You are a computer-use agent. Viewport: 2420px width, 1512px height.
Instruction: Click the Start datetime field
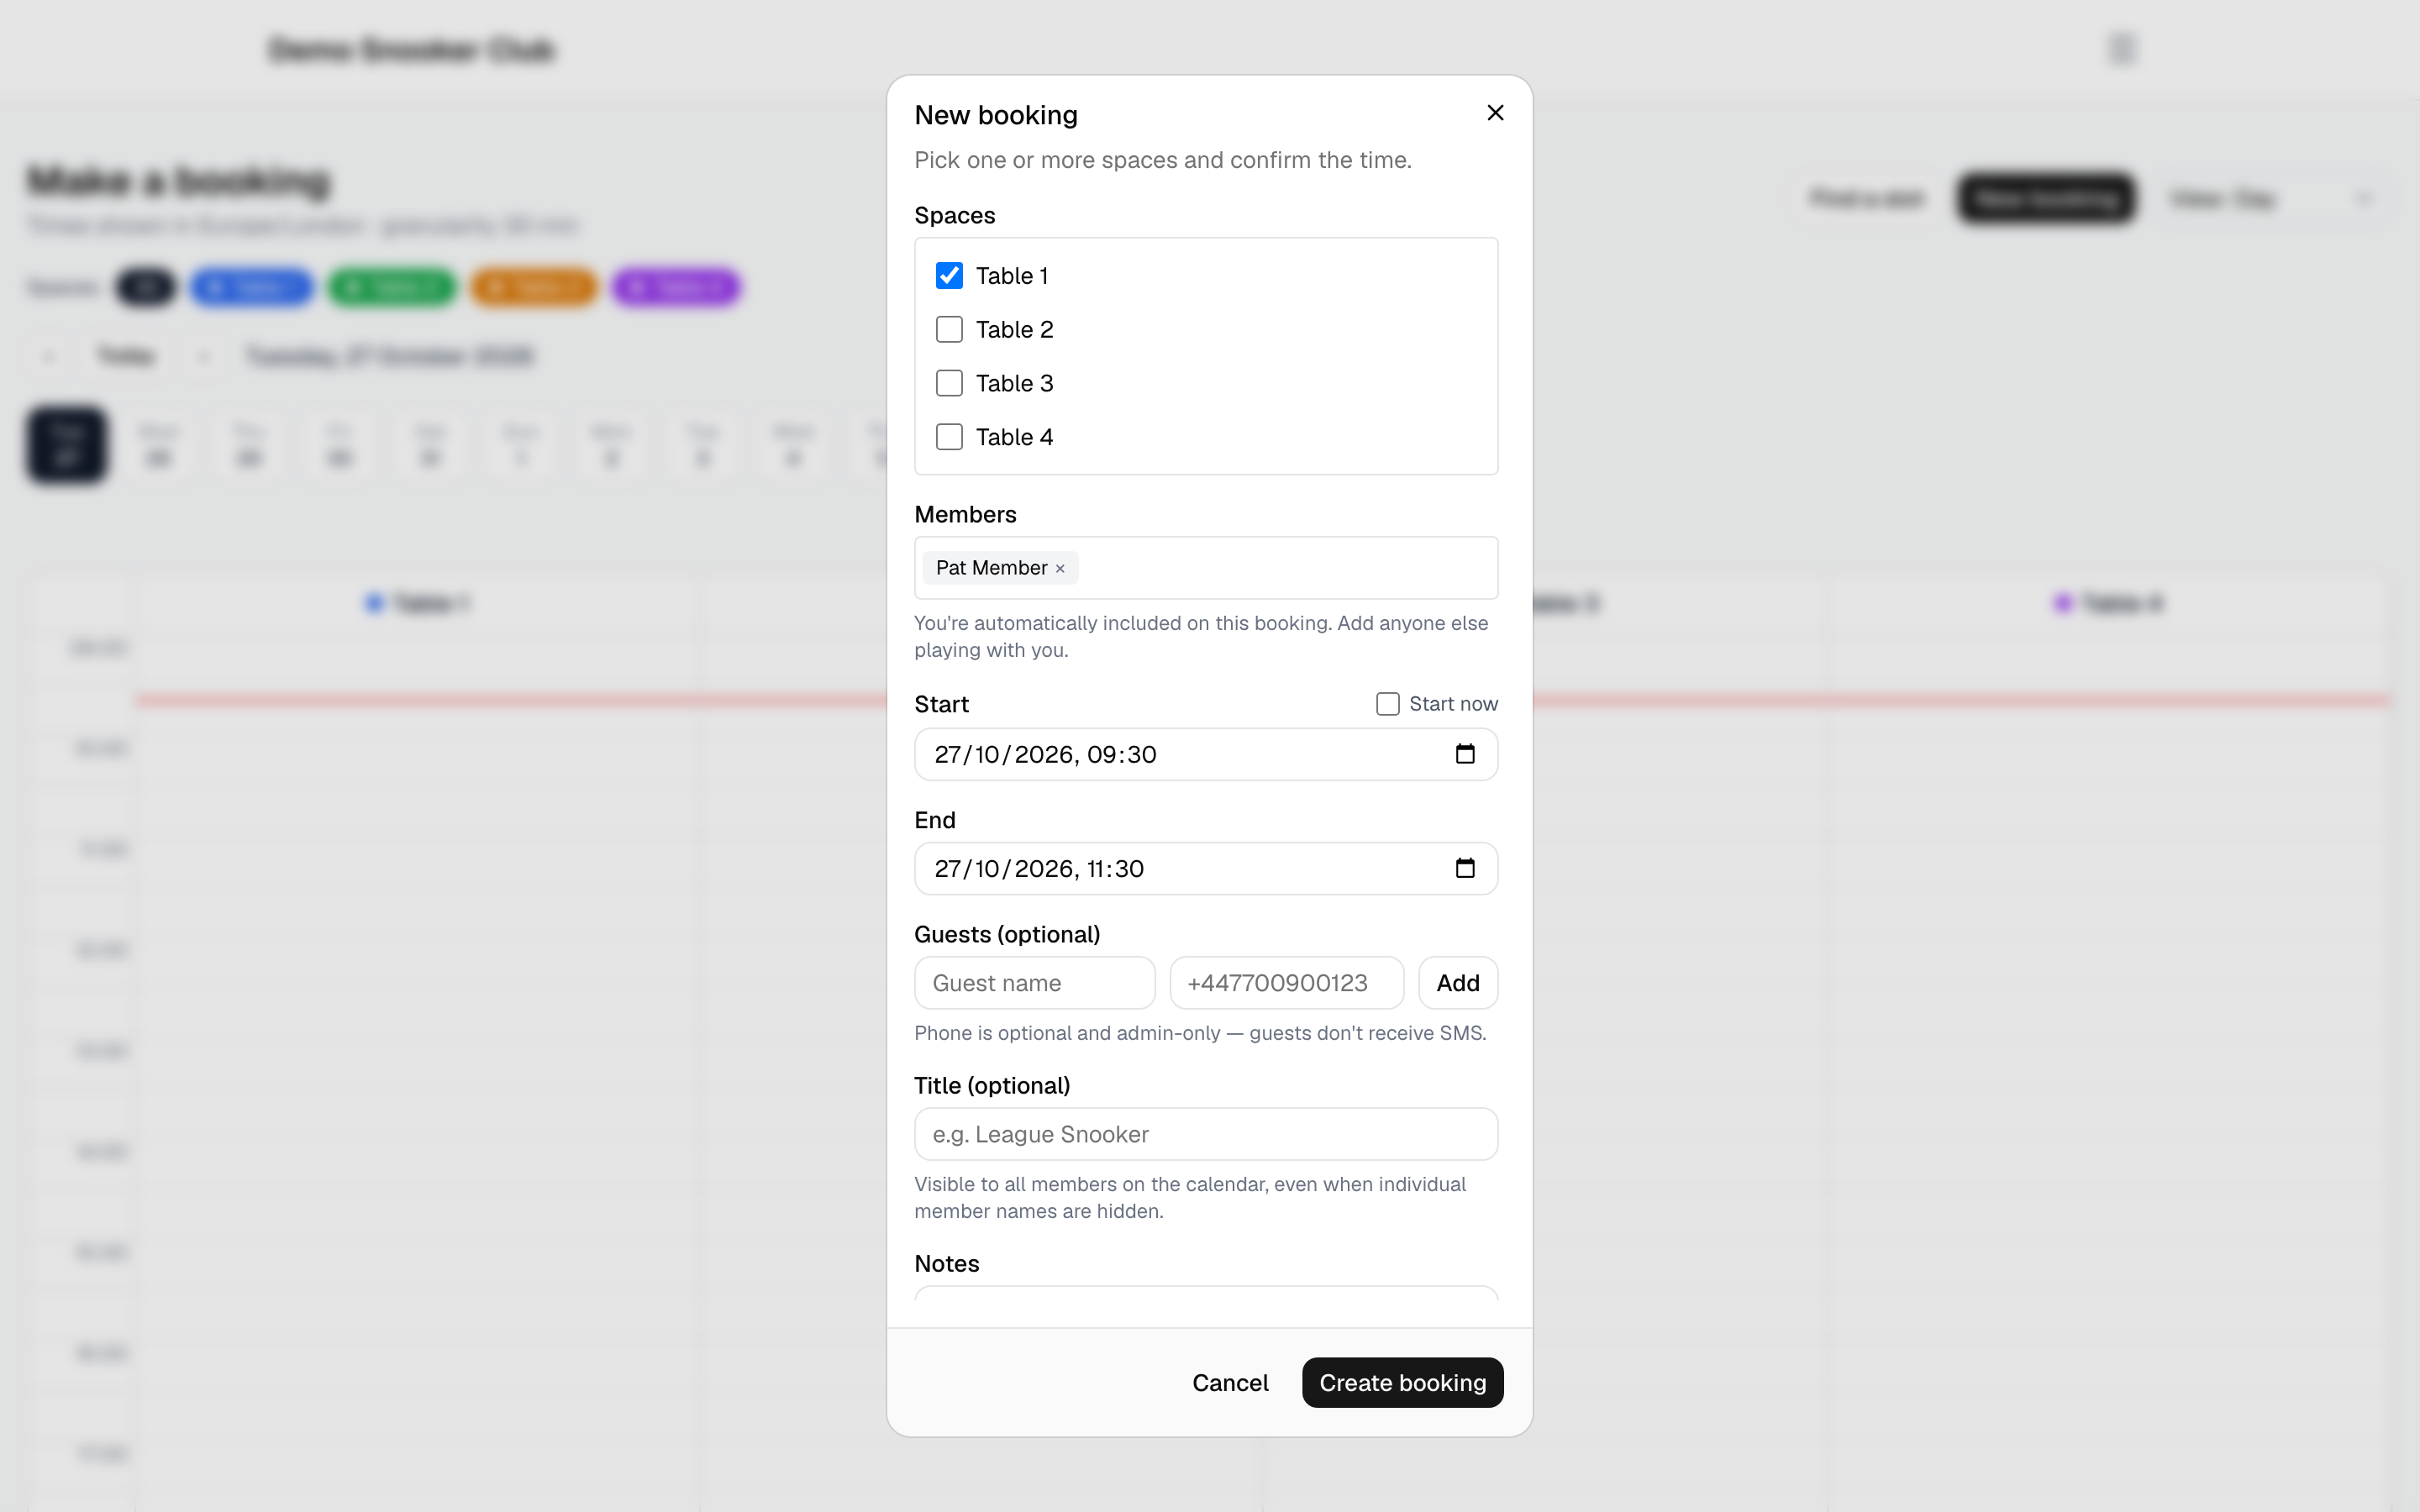[1206, 754]
